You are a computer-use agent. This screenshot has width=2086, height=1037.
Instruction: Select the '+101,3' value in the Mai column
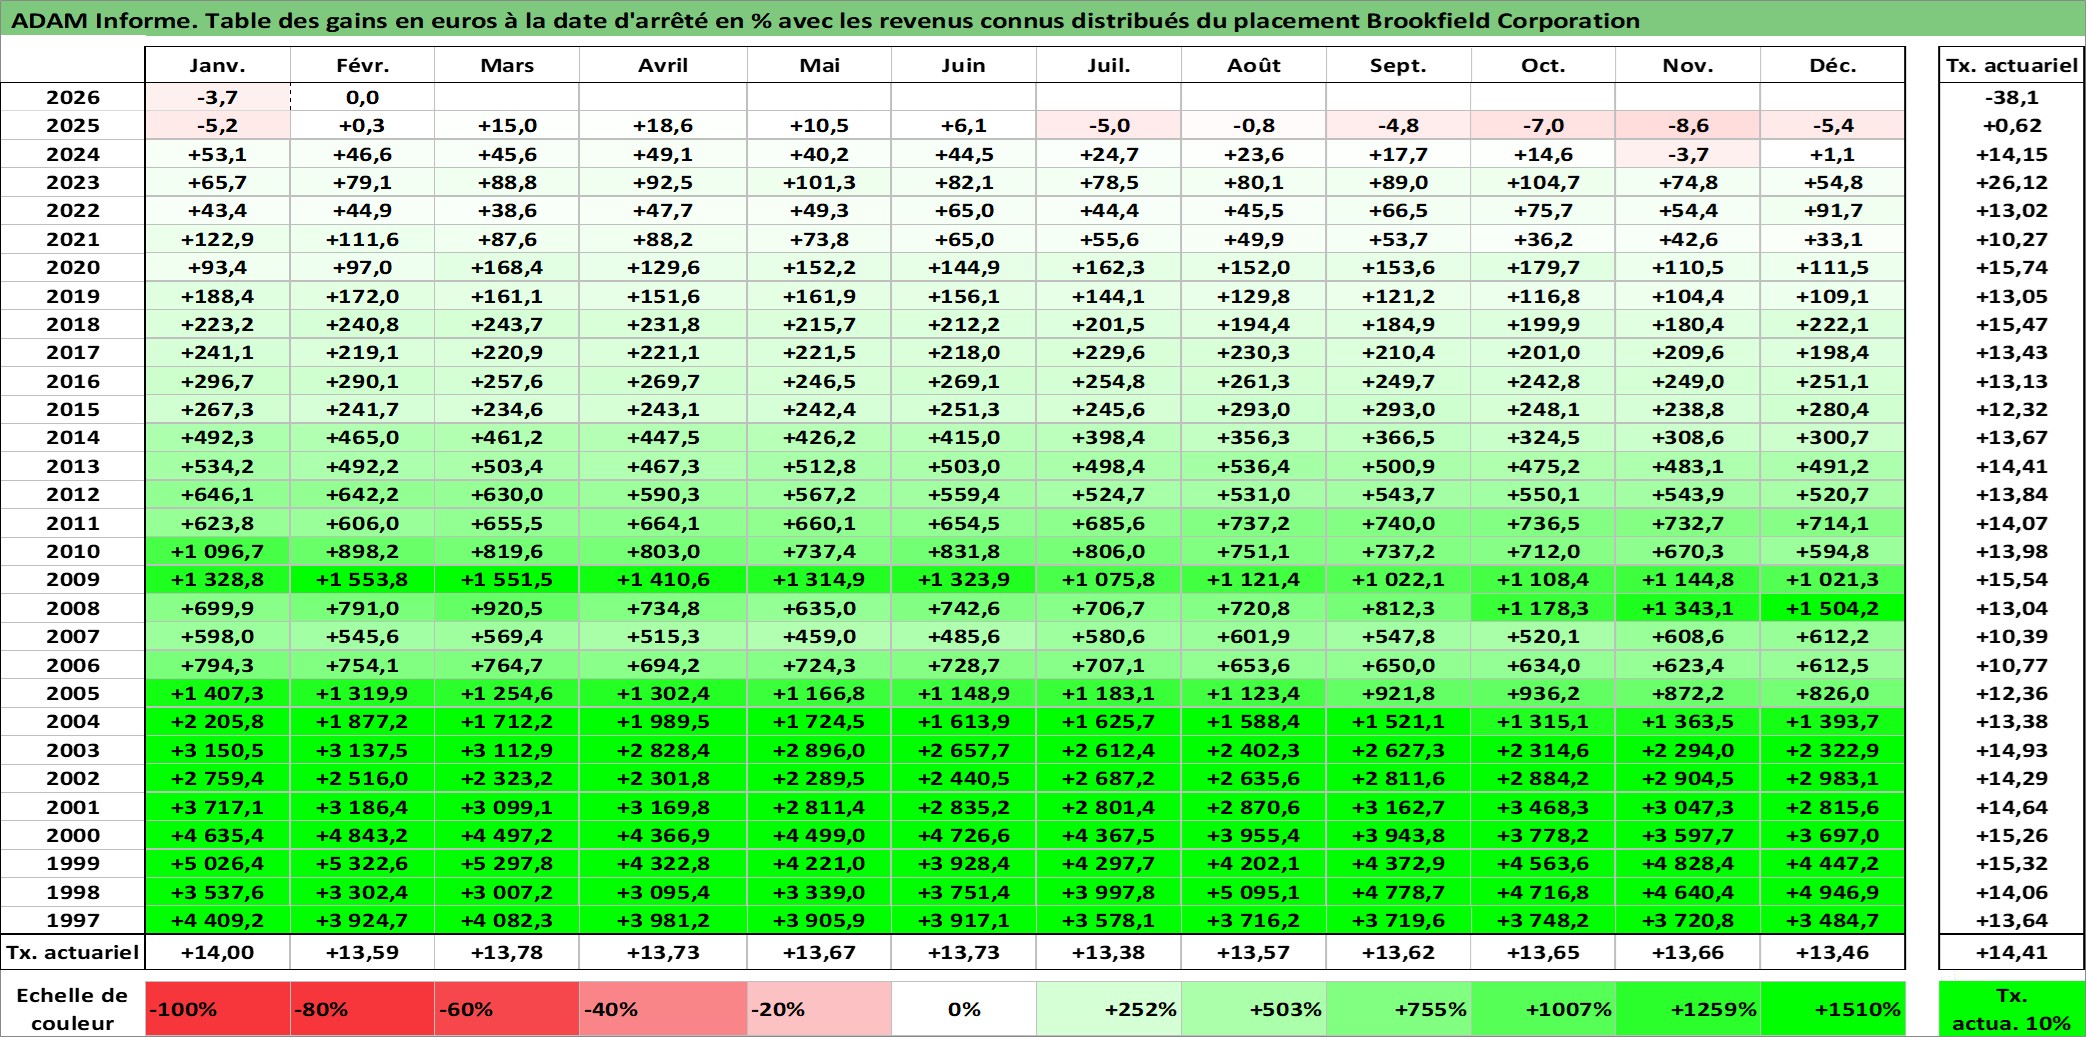point(819,182)
